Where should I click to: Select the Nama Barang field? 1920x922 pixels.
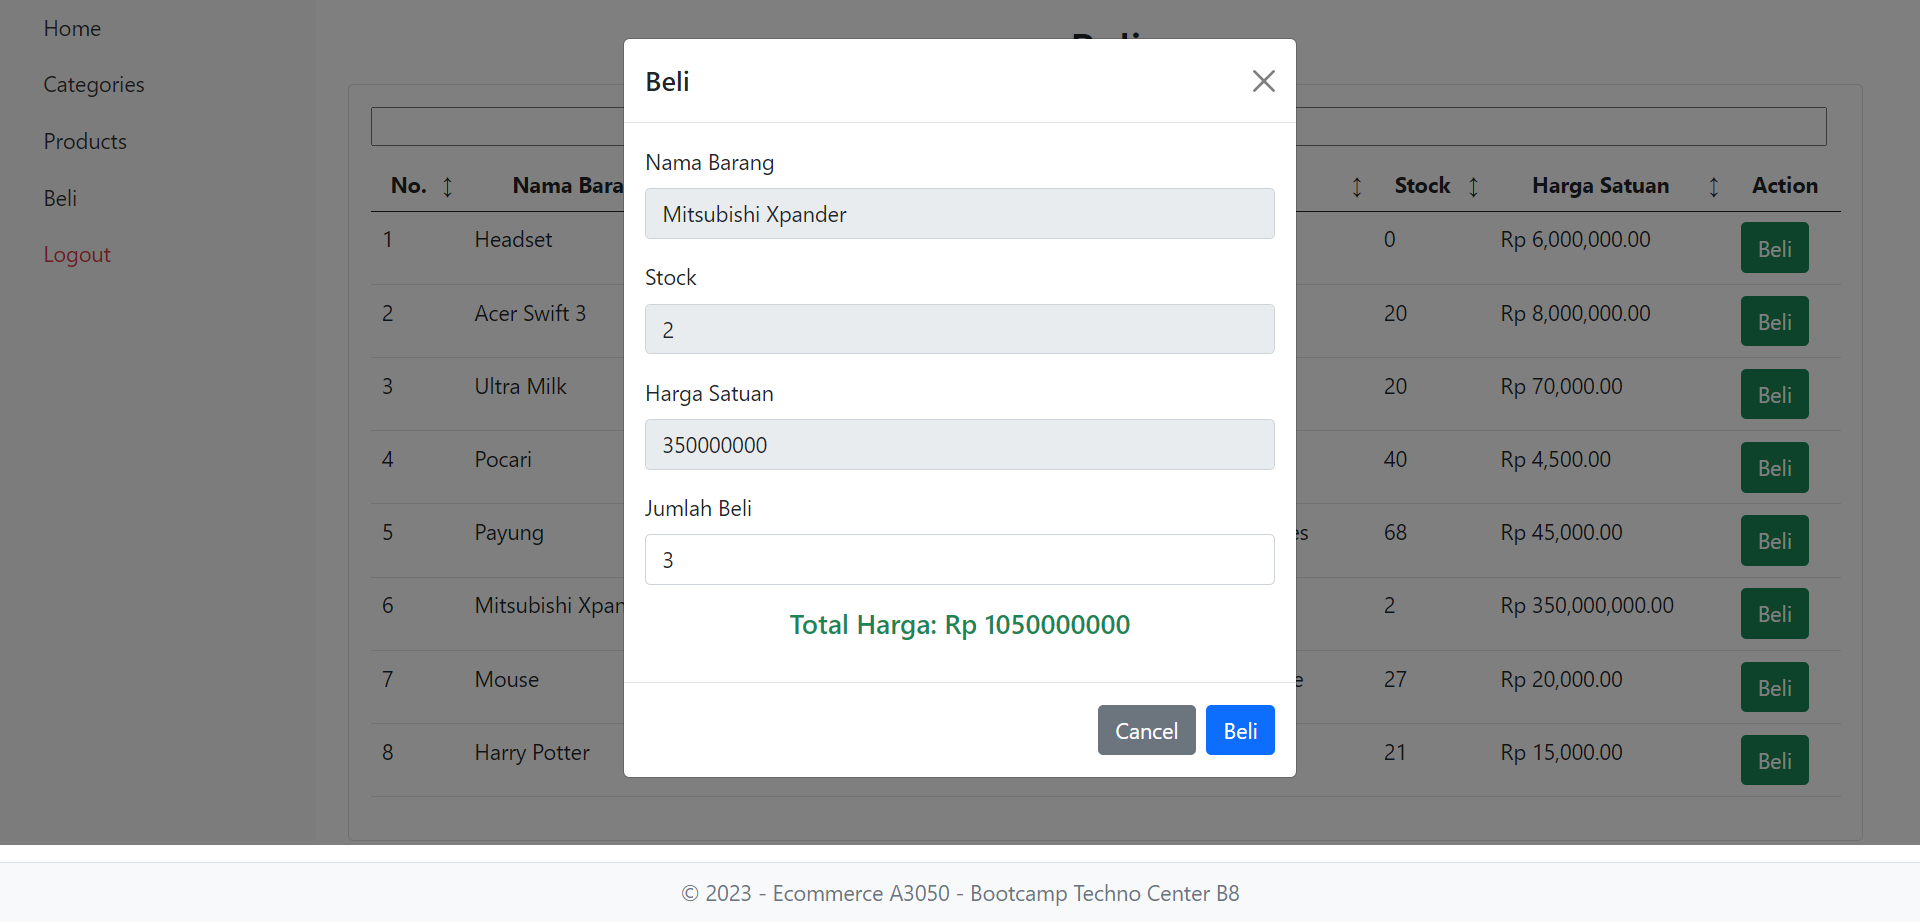tap(959, 214)
